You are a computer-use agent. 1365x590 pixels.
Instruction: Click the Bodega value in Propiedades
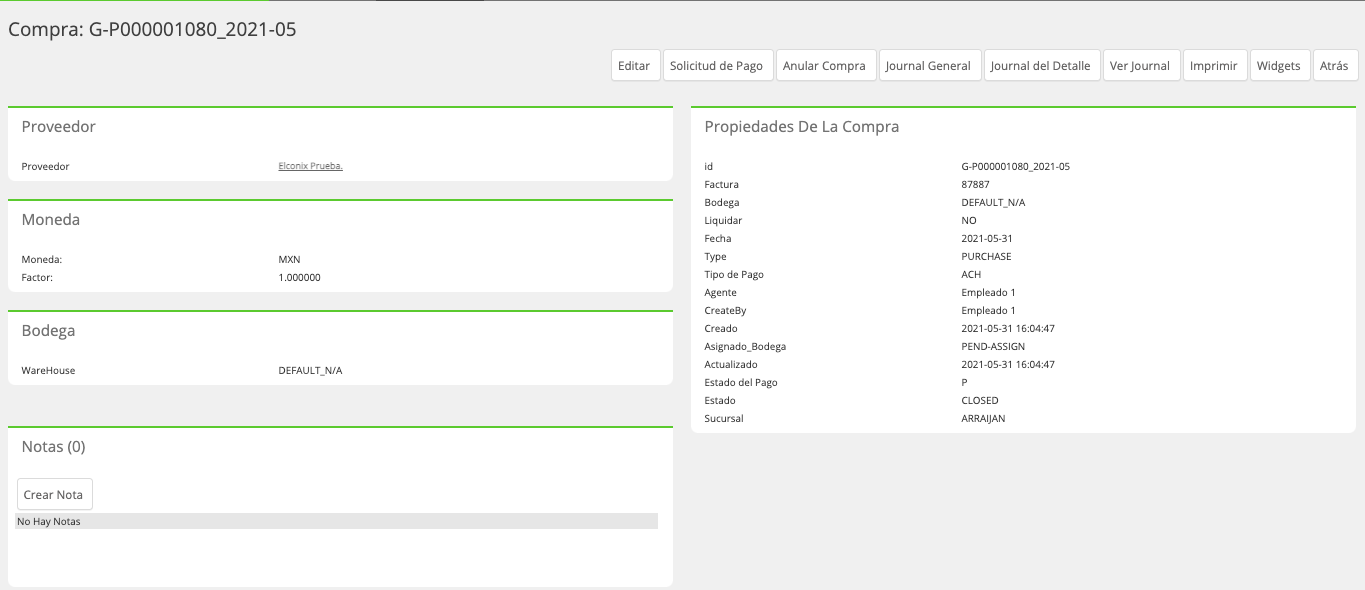tap(993, 202)
